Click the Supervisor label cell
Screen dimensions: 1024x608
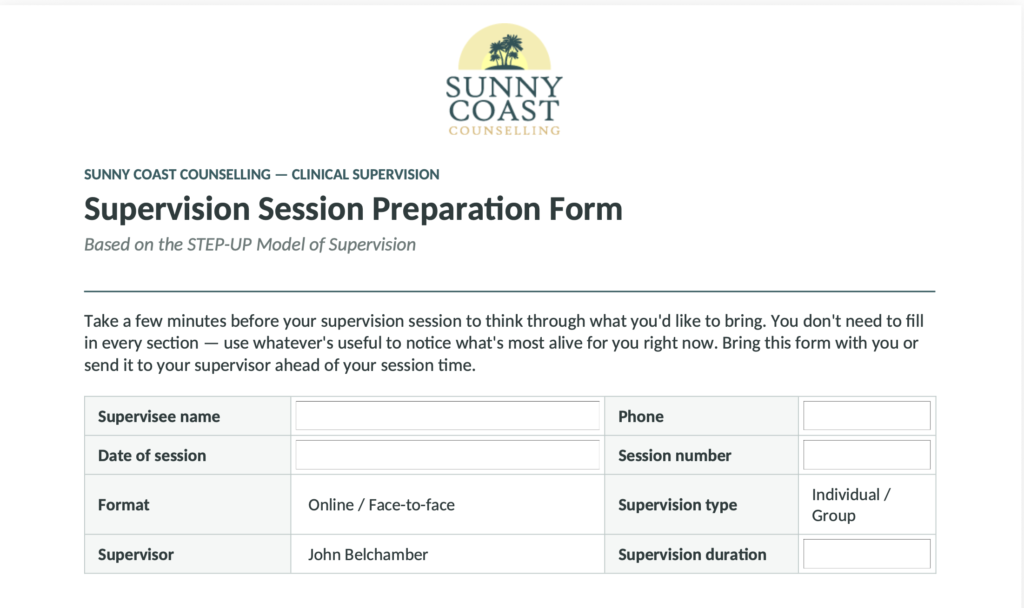pos(187,554)
